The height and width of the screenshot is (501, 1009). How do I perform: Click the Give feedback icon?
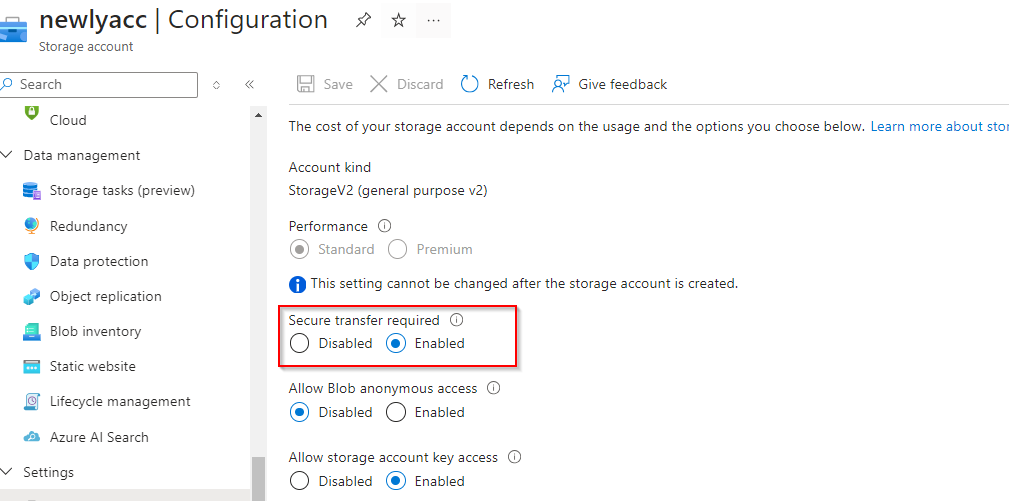[x=561, y=84]
